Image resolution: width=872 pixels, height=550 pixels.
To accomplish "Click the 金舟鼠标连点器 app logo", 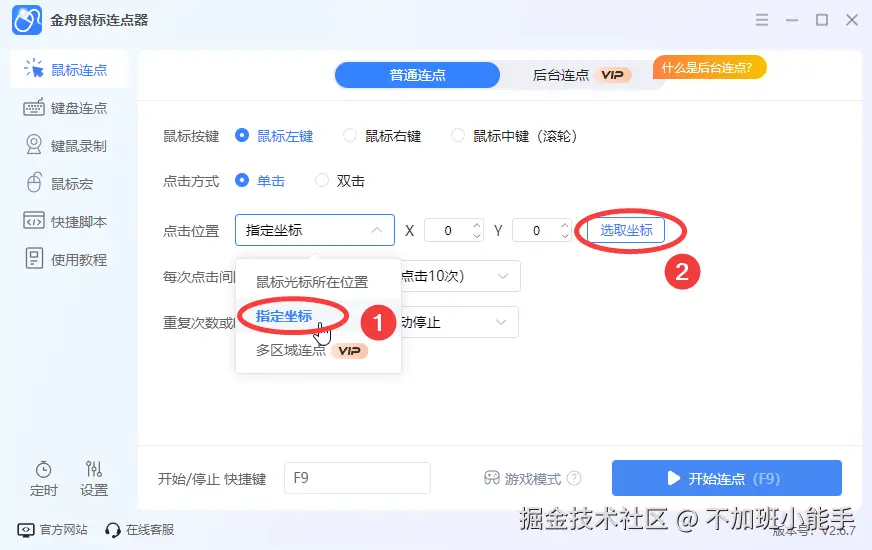I will click(x=27, y=20).
